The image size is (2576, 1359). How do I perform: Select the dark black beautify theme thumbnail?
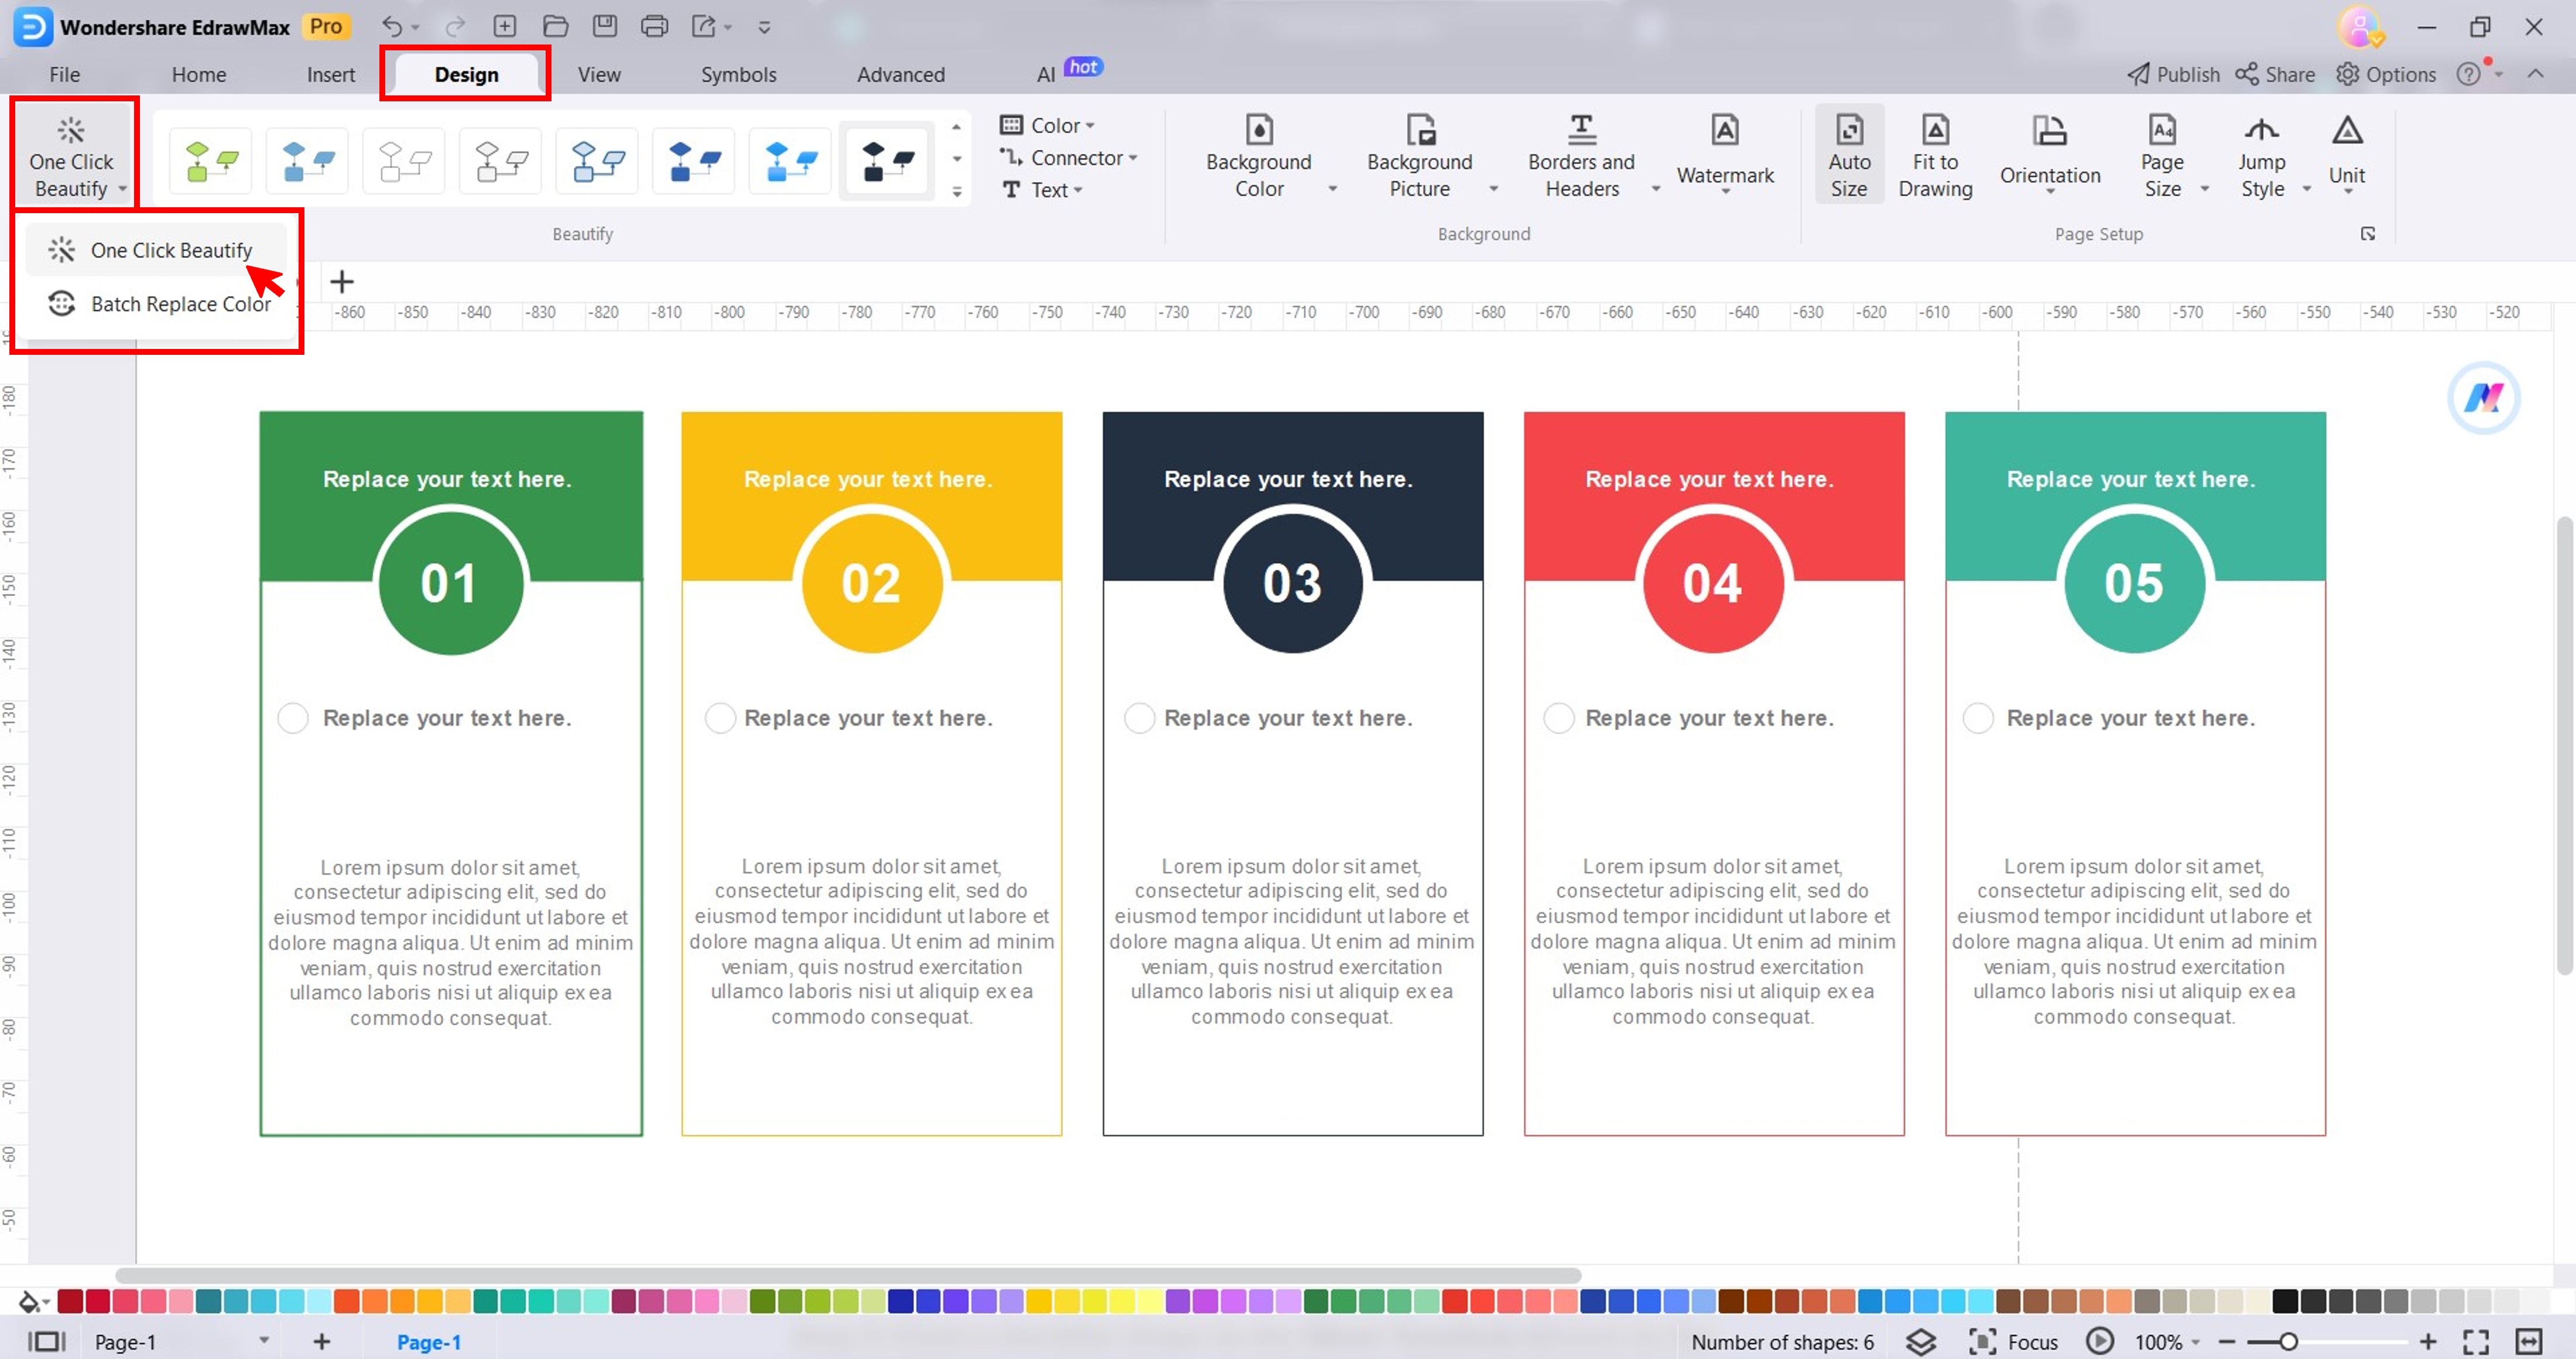887,161
